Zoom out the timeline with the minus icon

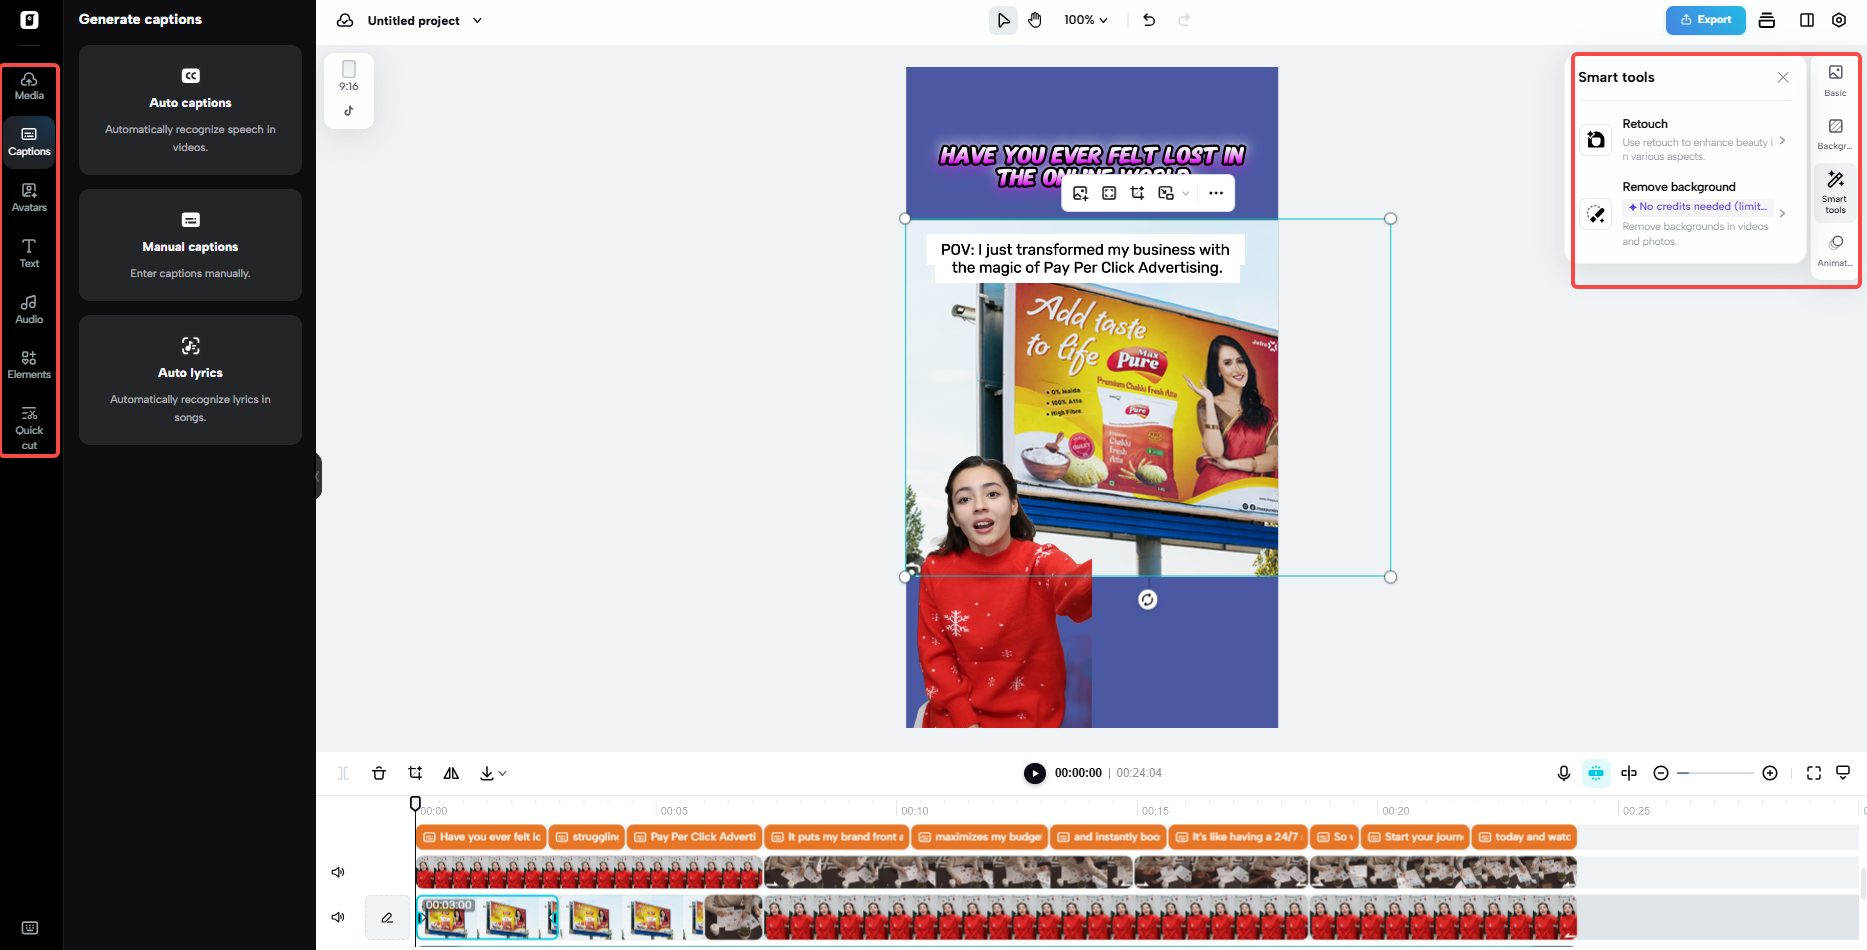click(1661, 773)
